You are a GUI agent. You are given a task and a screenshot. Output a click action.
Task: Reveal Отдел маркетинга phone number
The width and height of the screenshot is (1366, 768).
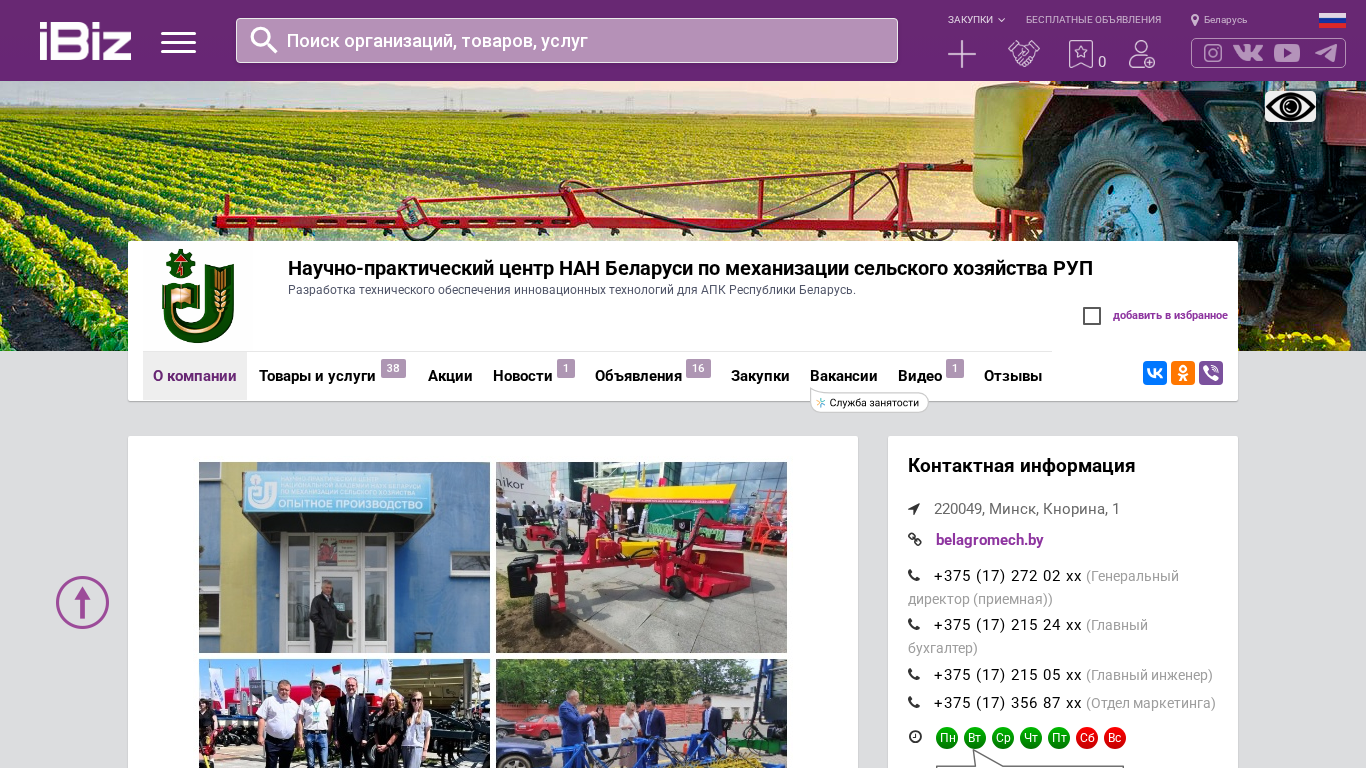[x=1007, y=703]
